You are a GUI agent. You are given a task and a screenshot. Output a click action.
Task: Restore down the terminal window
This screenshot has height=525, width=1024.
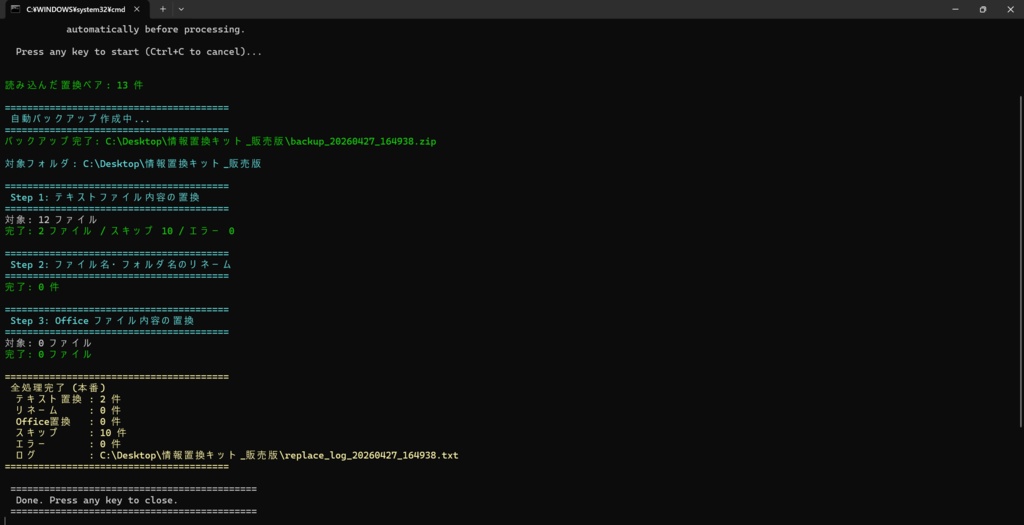pyautogui.click(x=982, y=9)
